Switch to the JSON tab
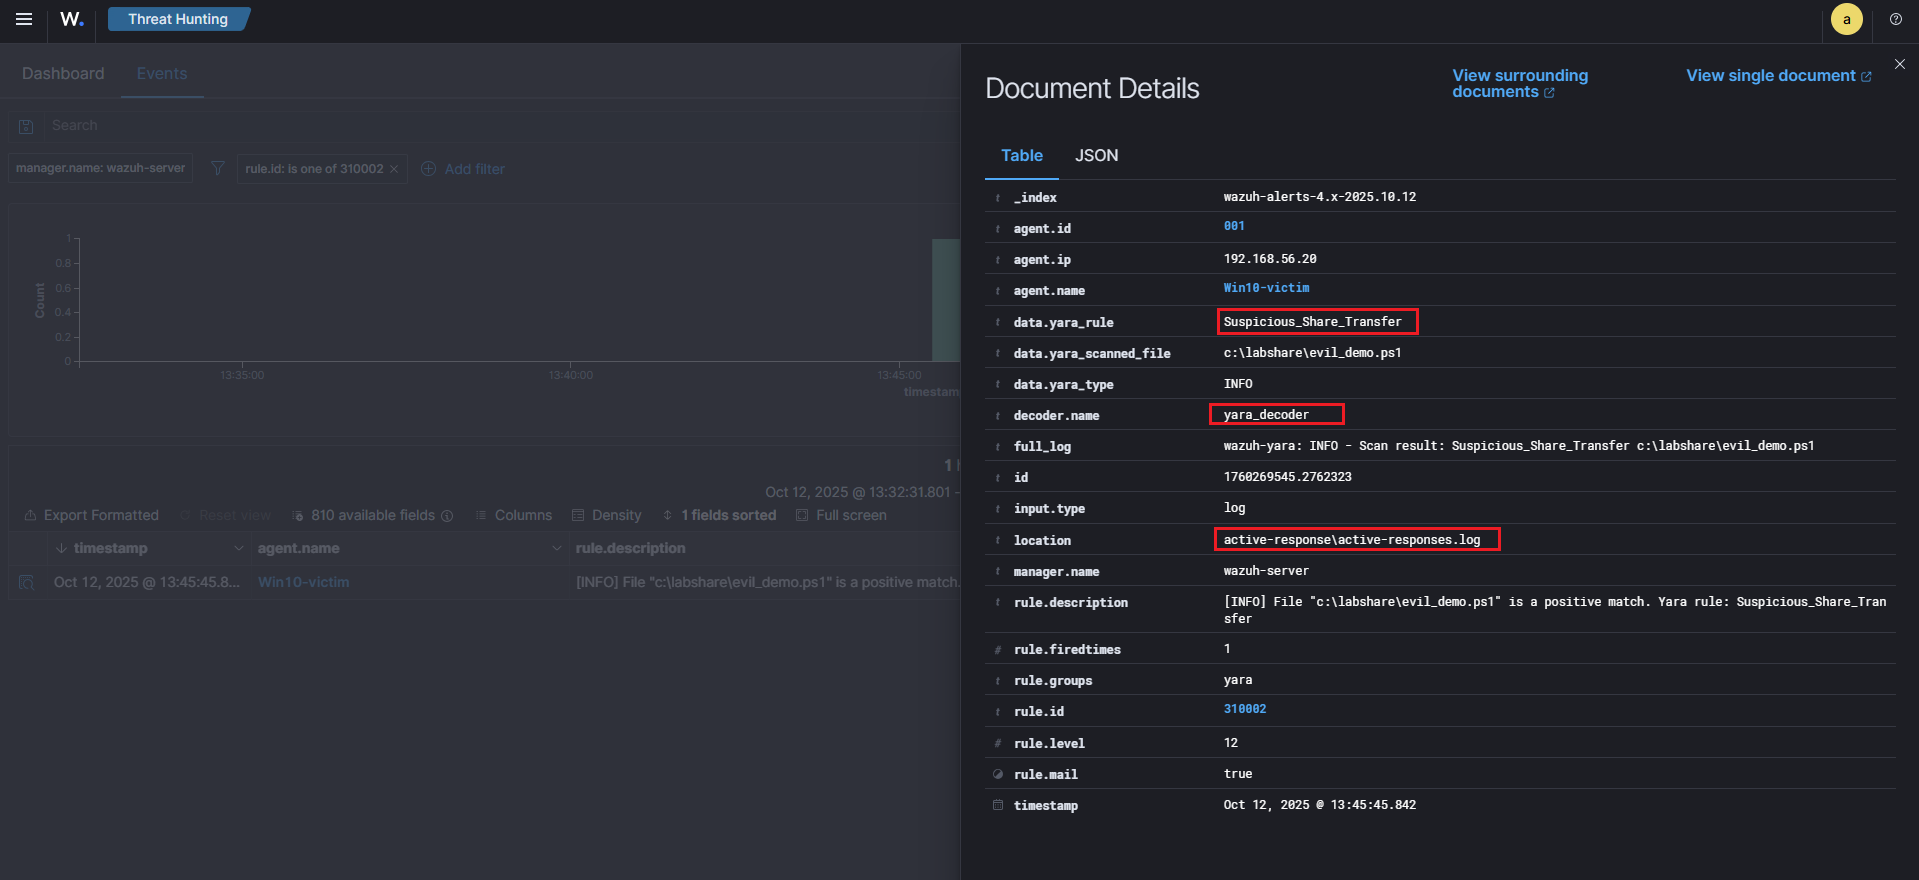This screenshot has width=1919, height=880. click(1096, 155)
